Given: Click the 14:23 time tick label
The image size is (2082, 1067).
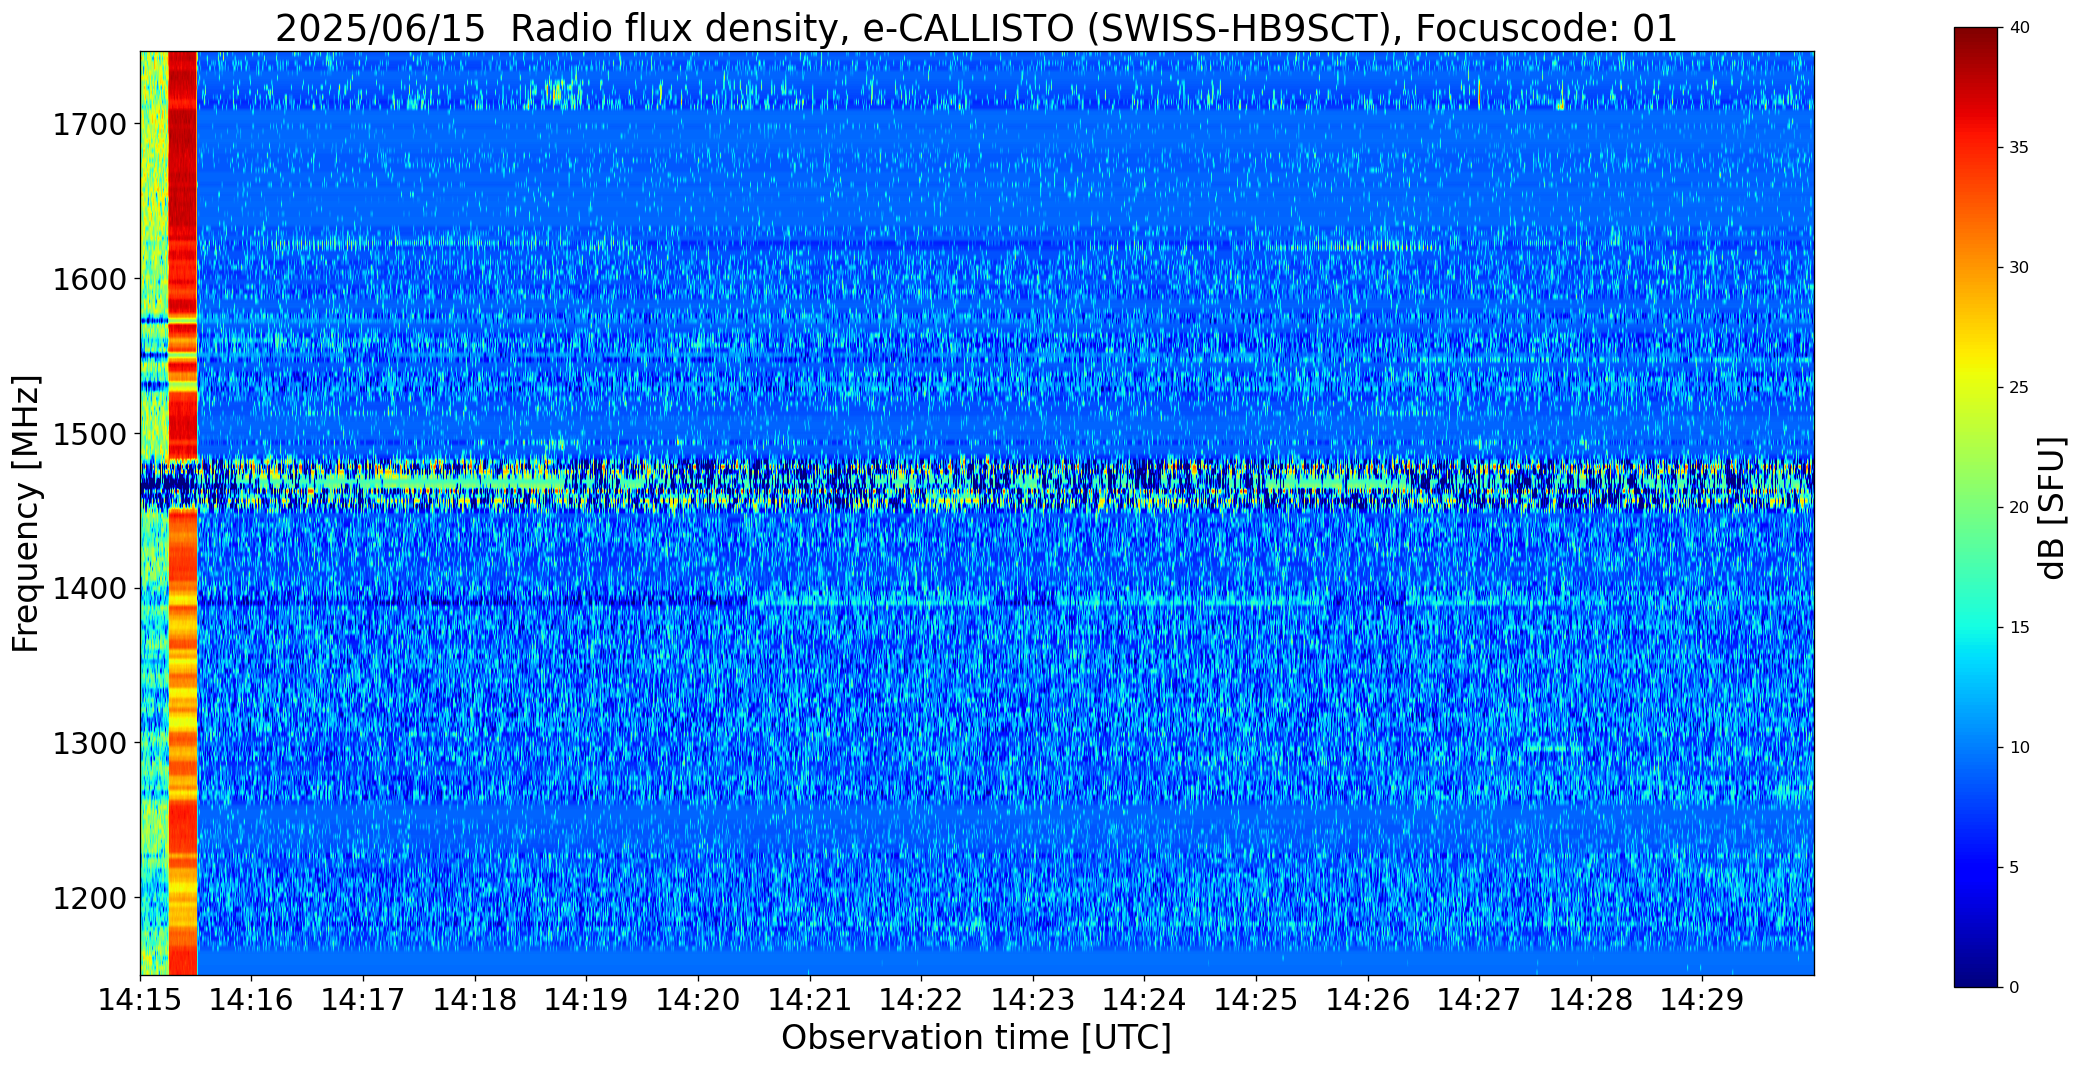Looking at the screenshot, I should point(1033,999).
